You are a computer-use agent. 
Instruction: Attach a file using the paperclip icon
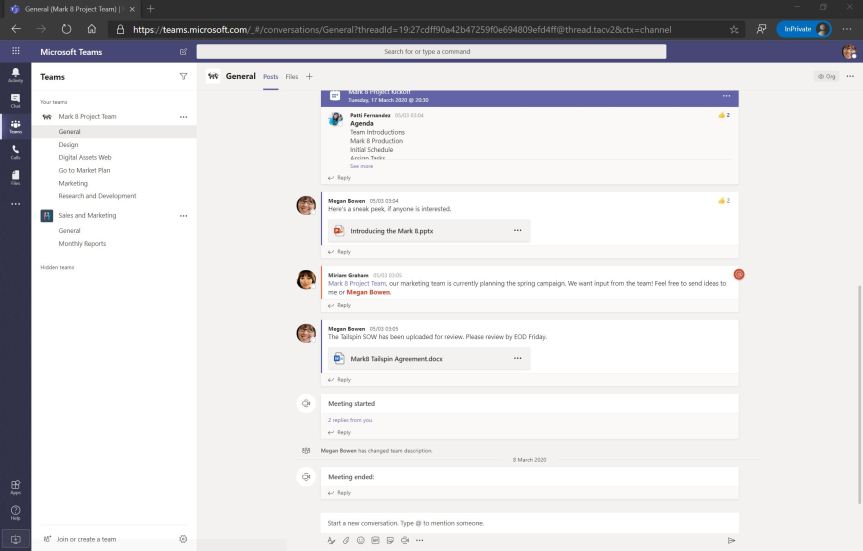346,540
